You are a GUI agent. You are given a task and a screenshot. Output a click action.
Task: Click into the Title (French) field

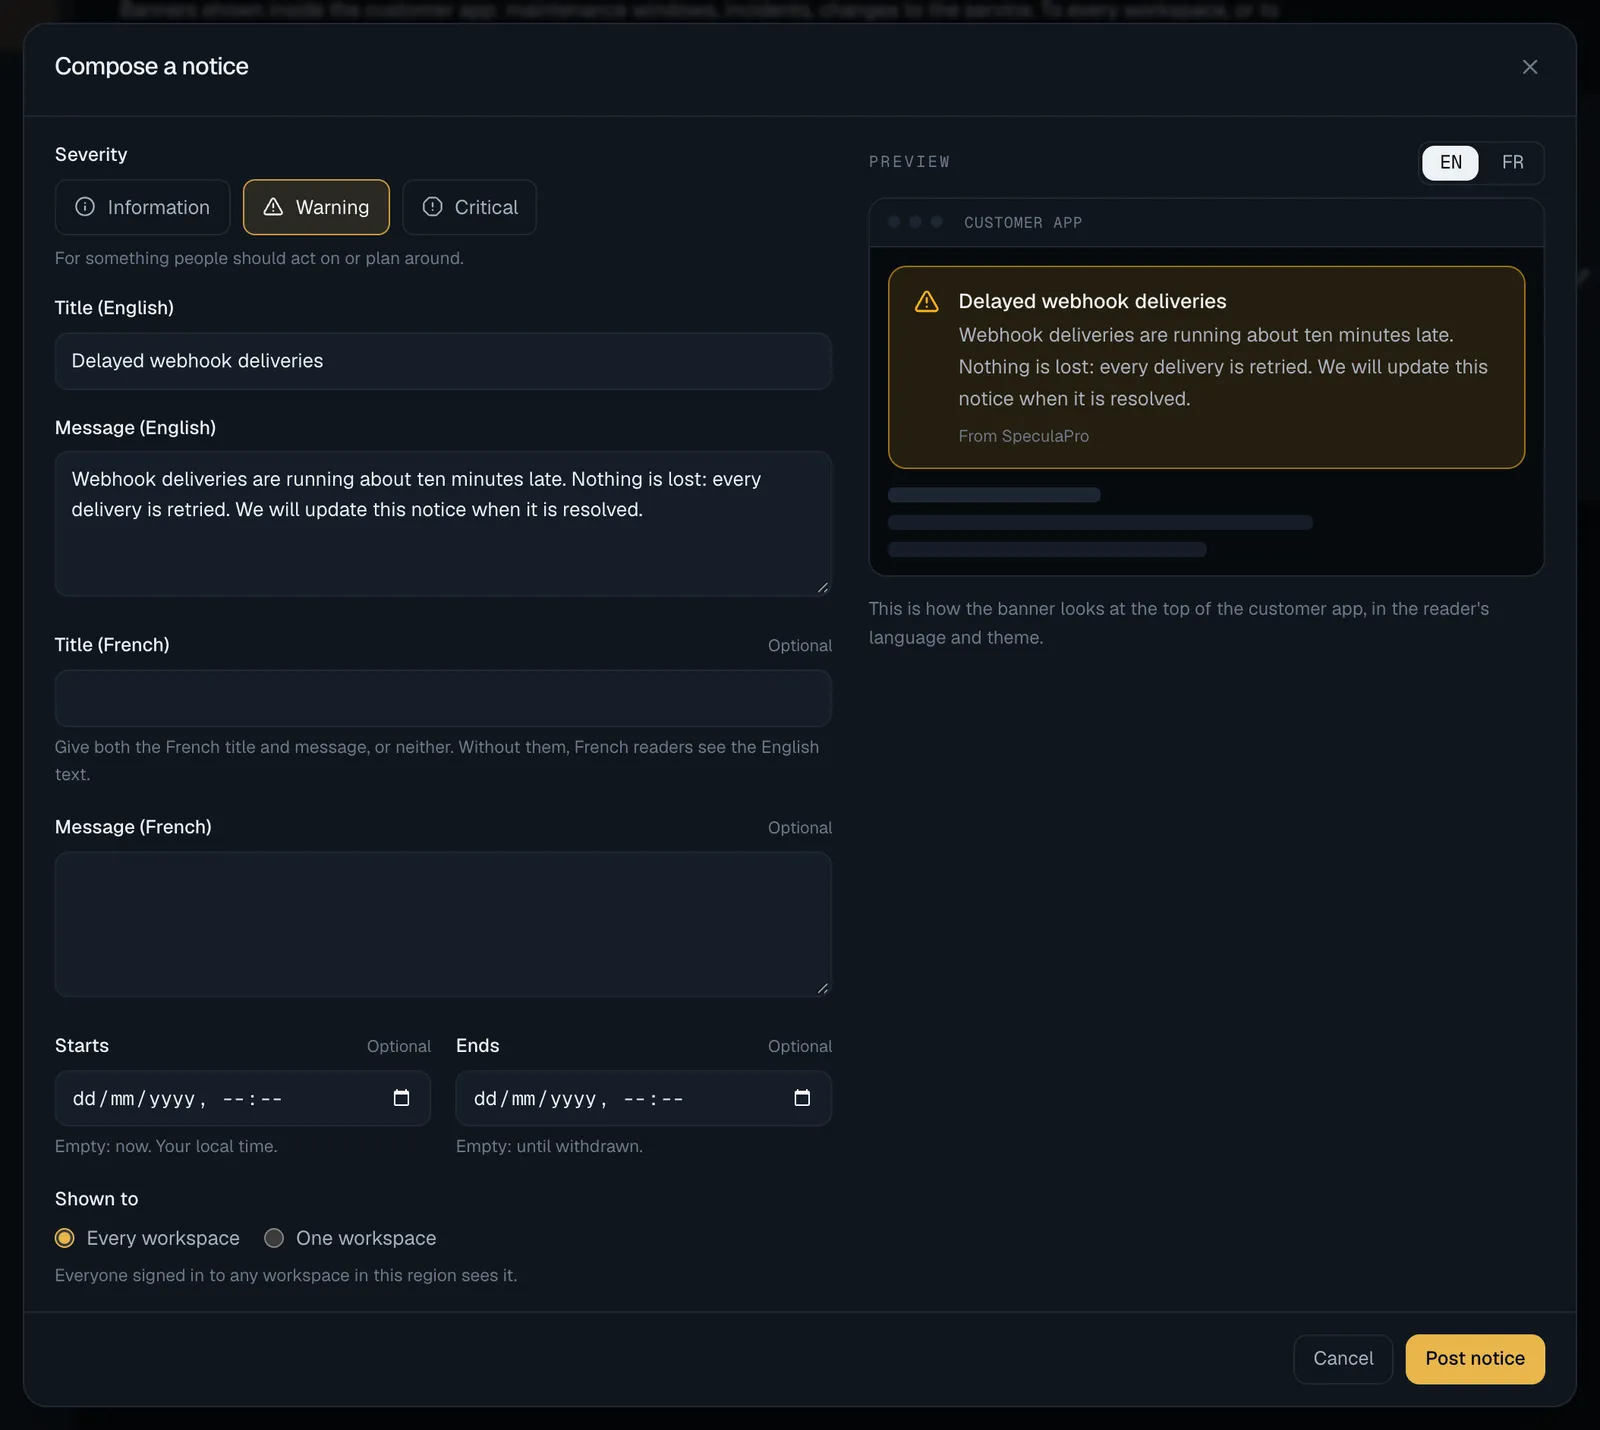[x=443, y=698]
